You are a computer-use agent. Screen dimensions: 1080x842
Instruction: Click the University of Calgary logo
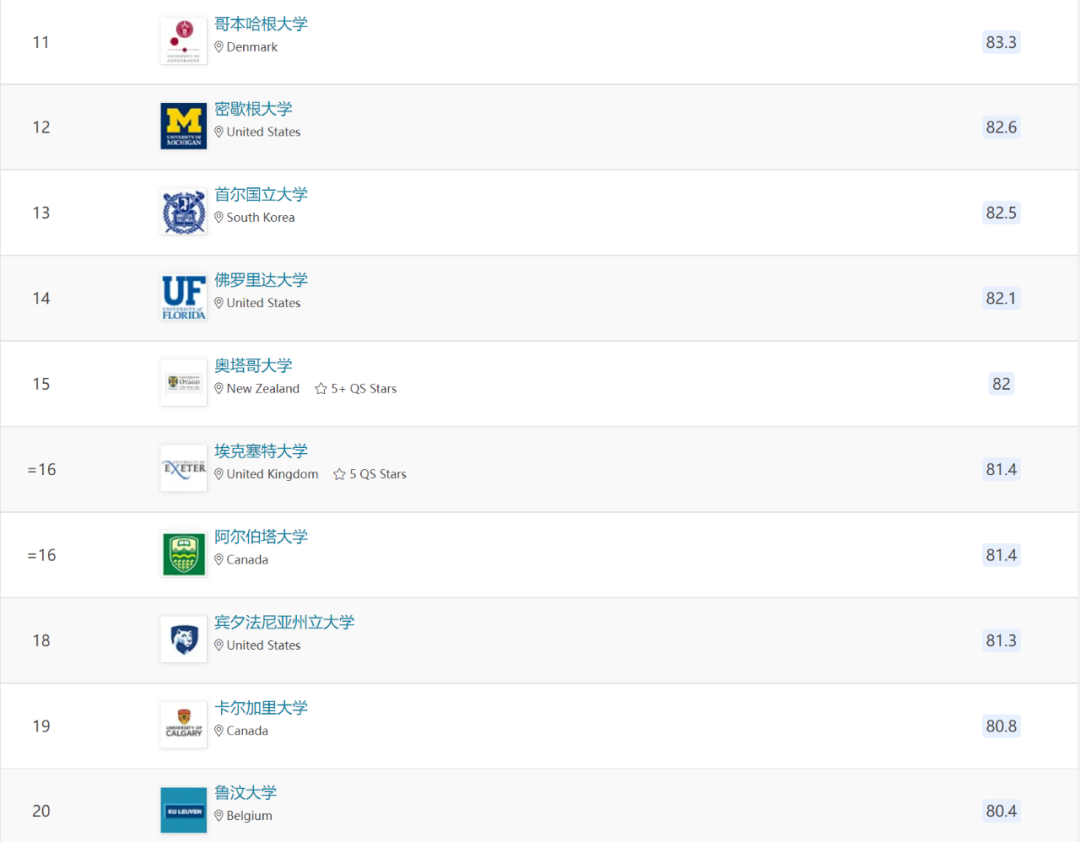(183, 724)
